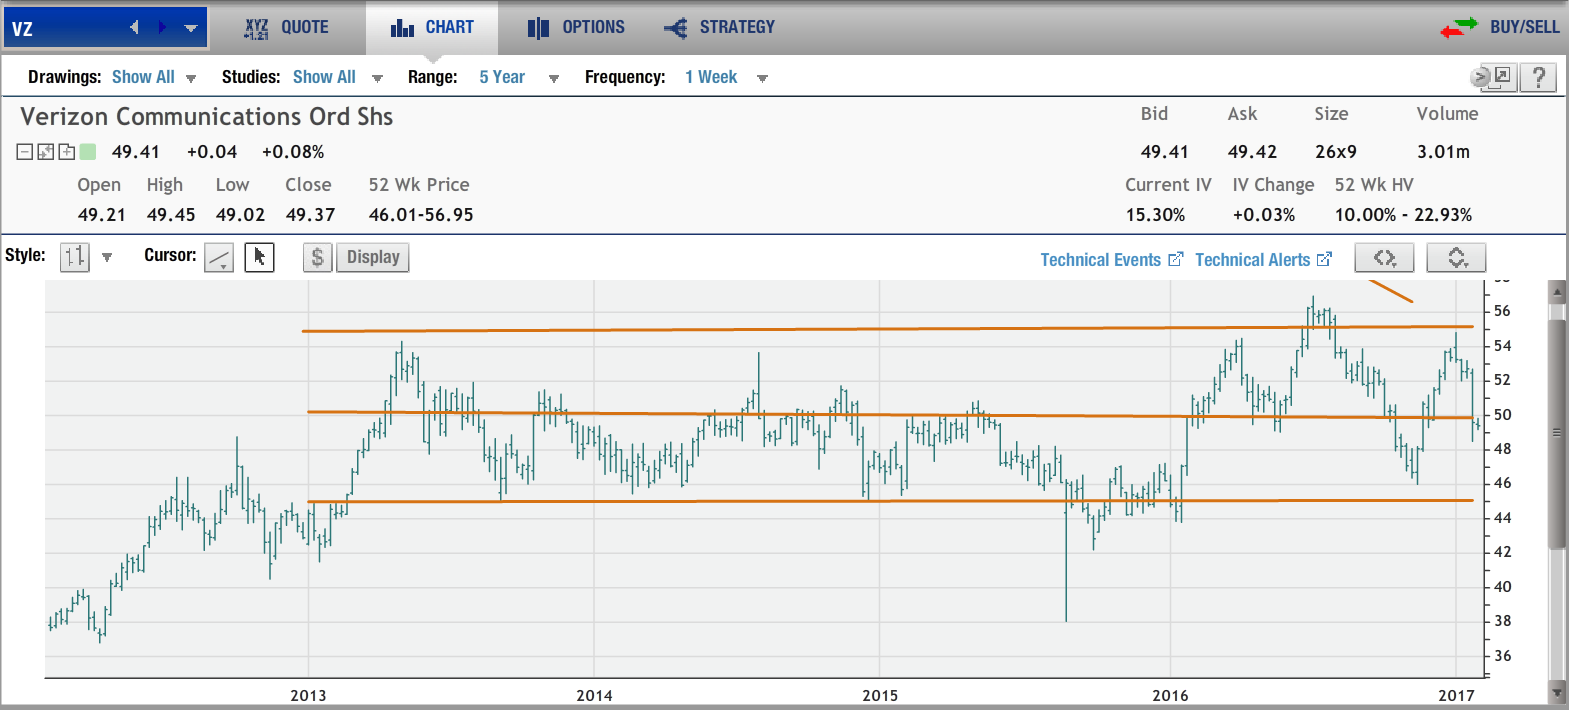This screenshot has height=710, width=1569.
Task: Click the upper orange resistance line near 55
Action: (x=888, y=329)
